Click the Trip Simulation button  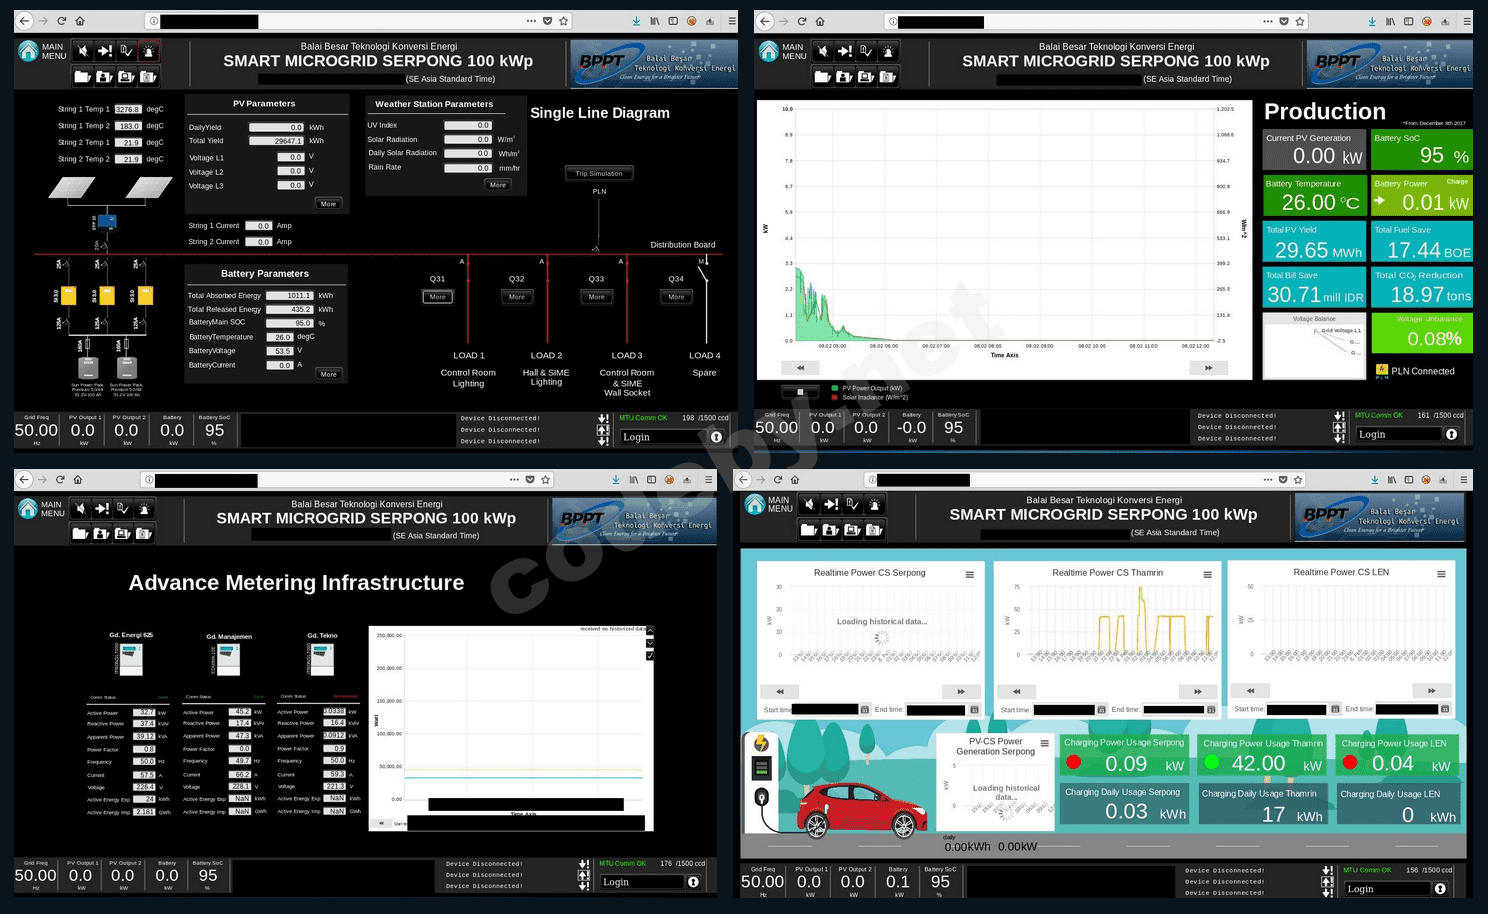pos(599,174)
